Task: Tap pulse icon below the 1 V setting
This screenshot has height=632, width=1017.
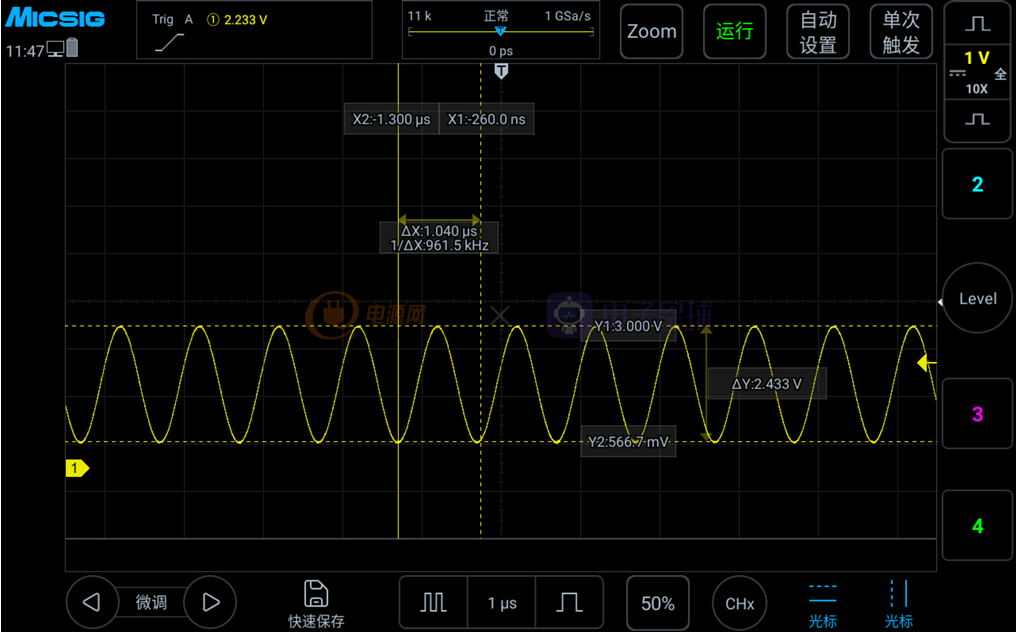Action: click(x=977, y=119)
